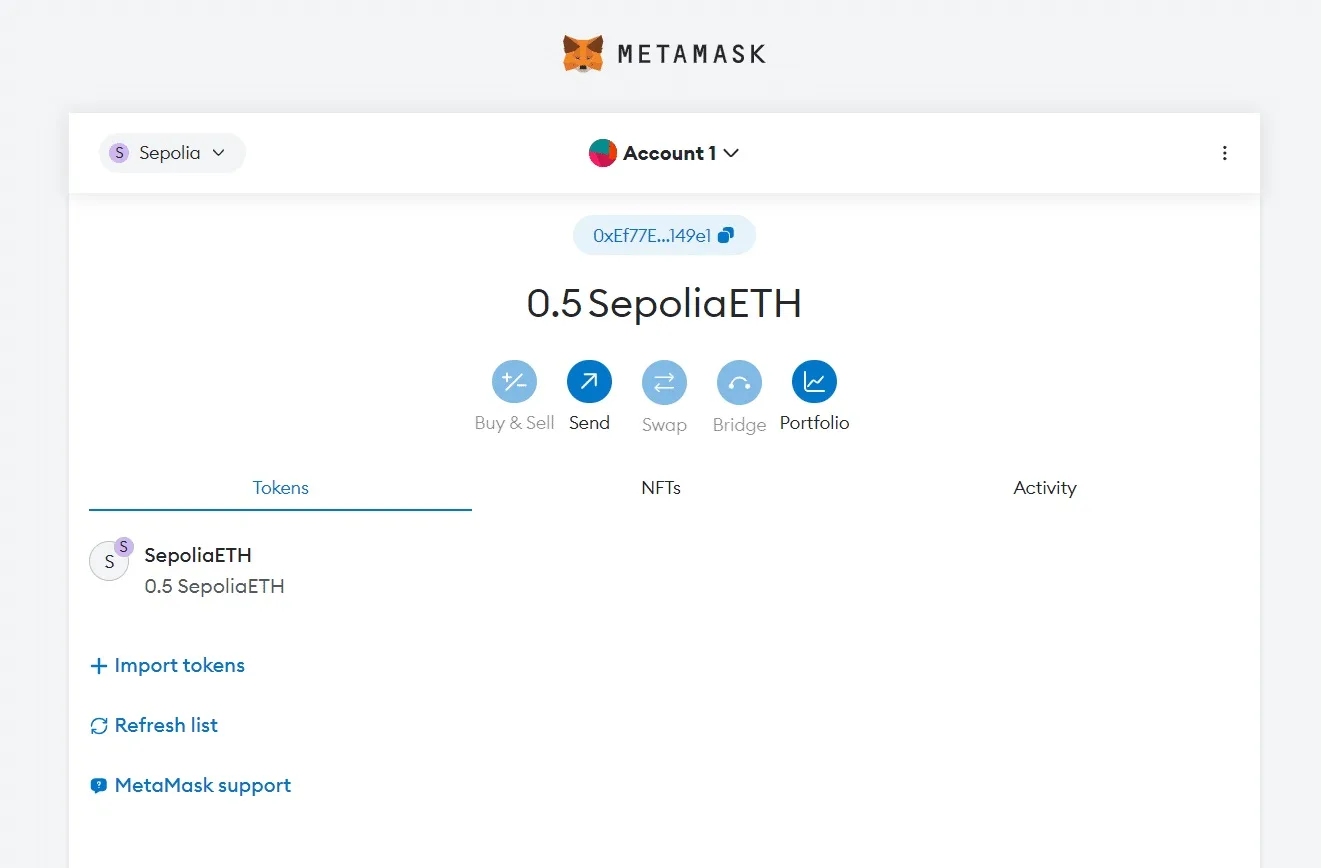Select the Tokens tab
This screenshot has width=1321, height=868.
(280, 488)
